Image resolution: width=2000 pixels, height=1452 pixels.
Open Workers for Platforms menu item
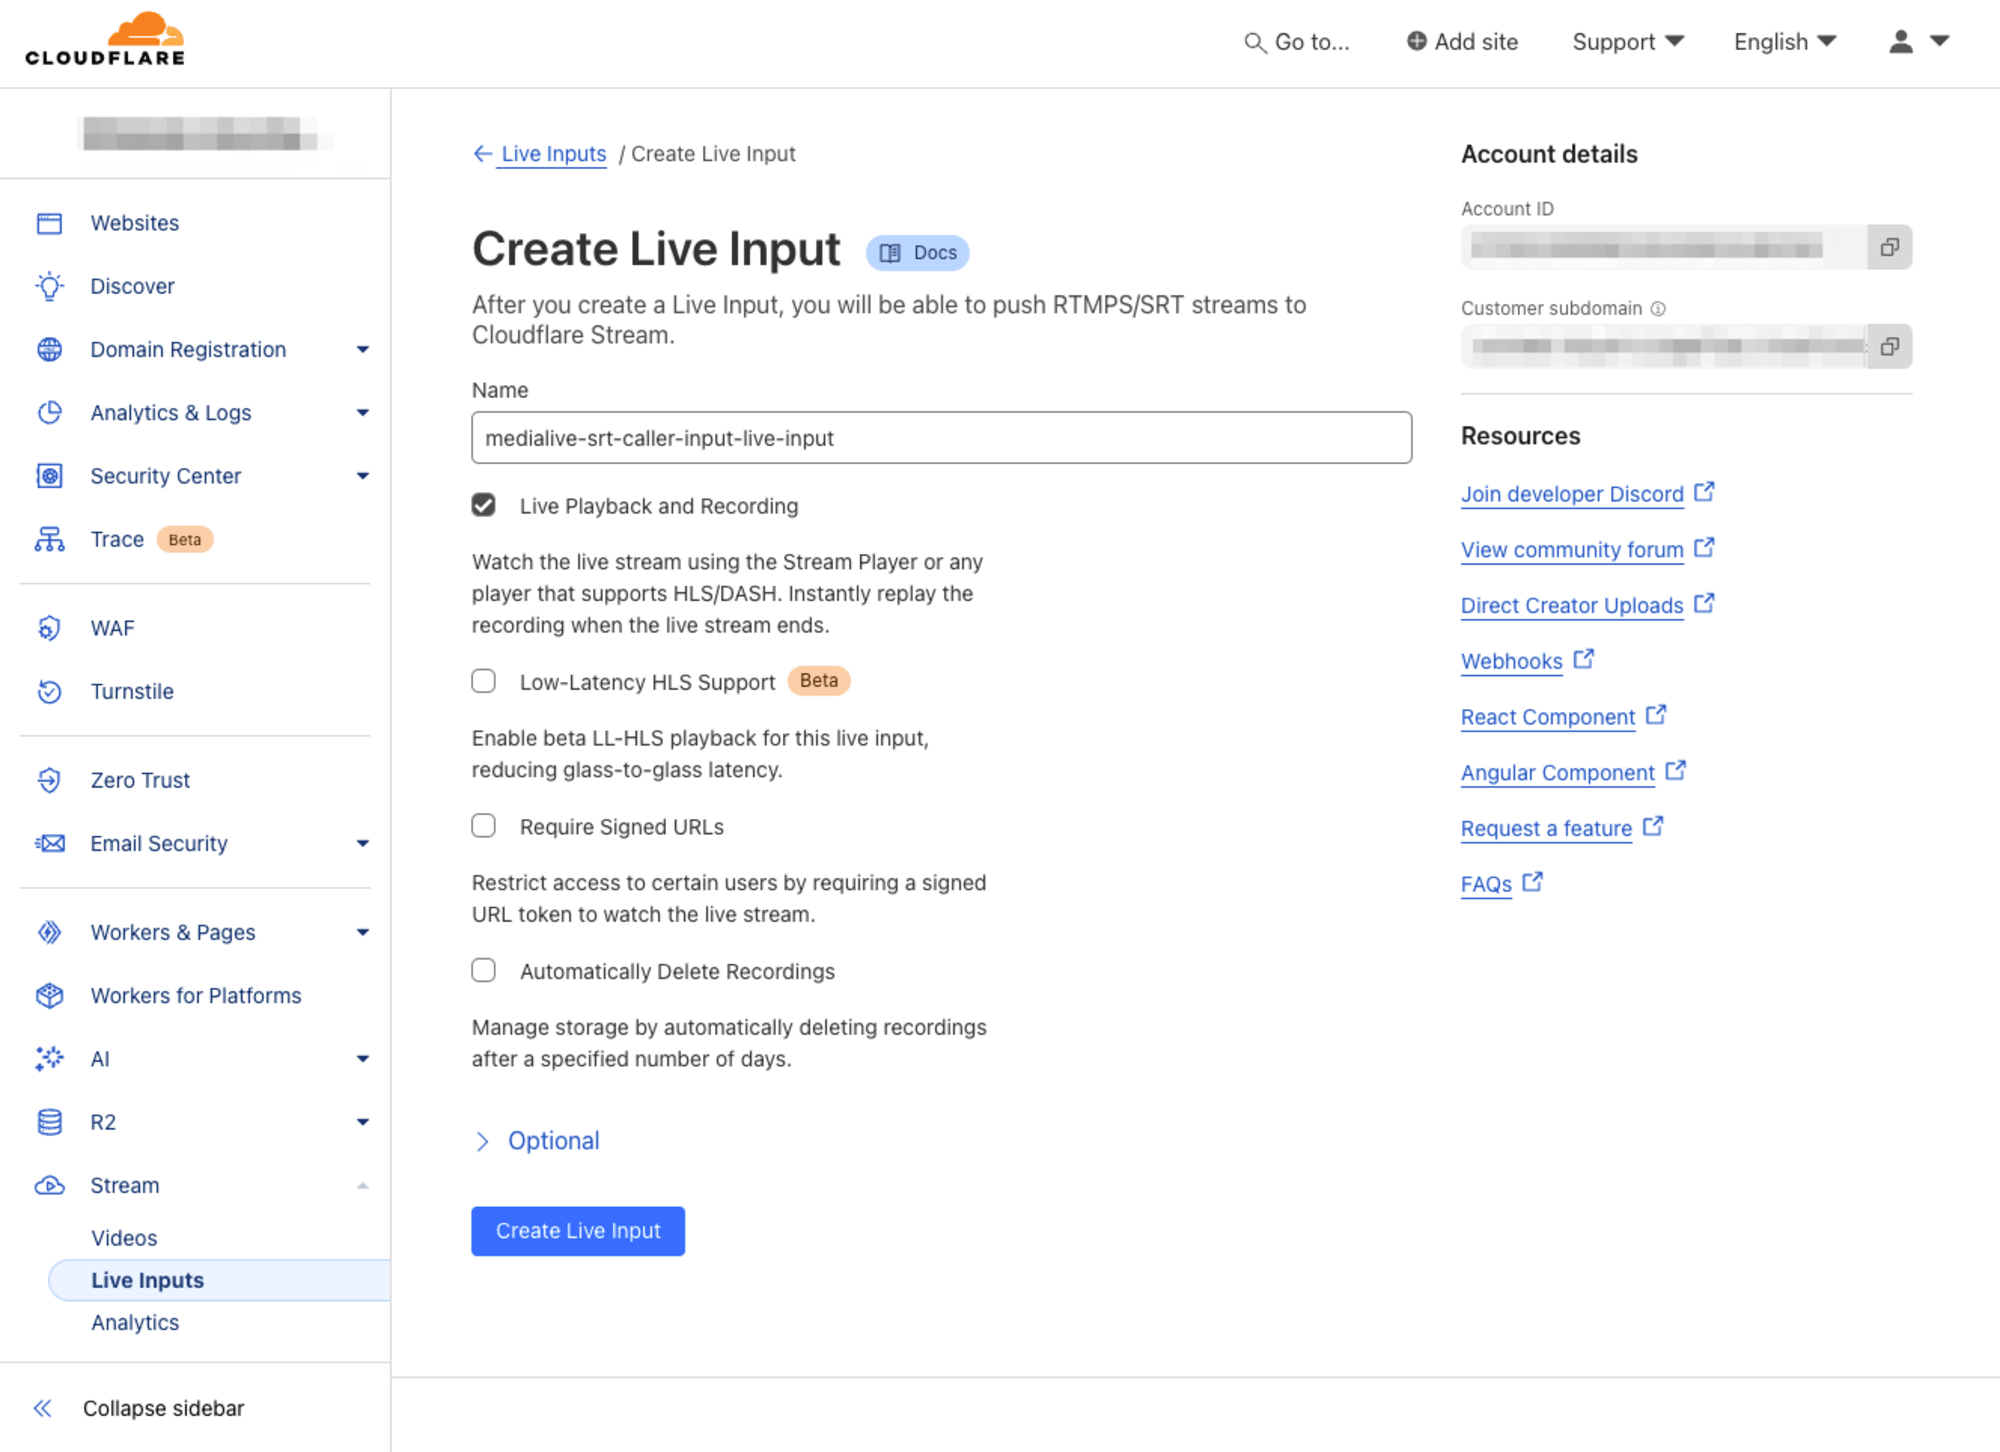pos(196,995)
